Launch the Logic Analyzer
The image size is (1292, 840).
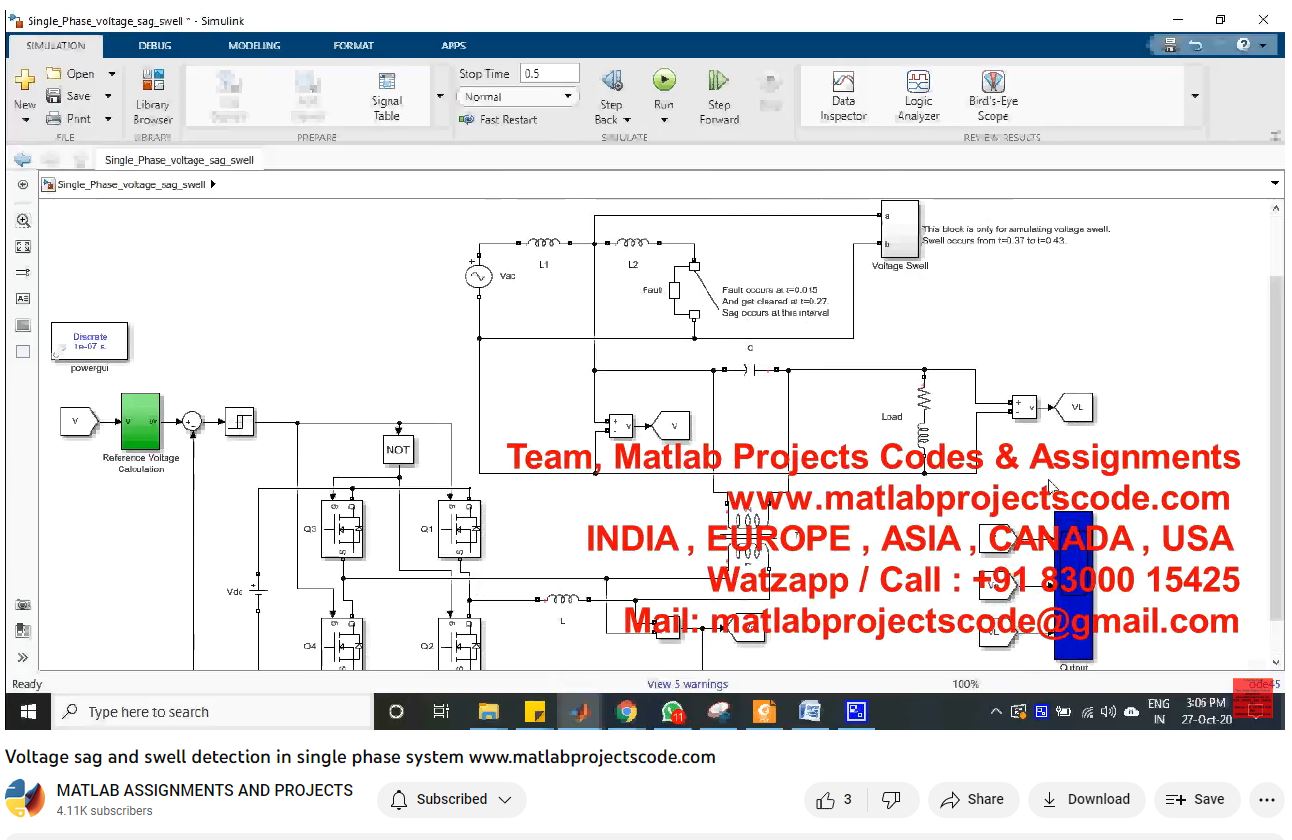[x=918, y=96]
